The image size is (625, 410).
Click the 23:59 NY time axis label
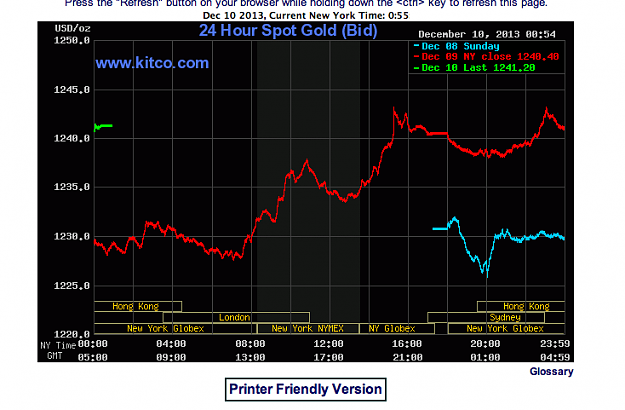555,343
